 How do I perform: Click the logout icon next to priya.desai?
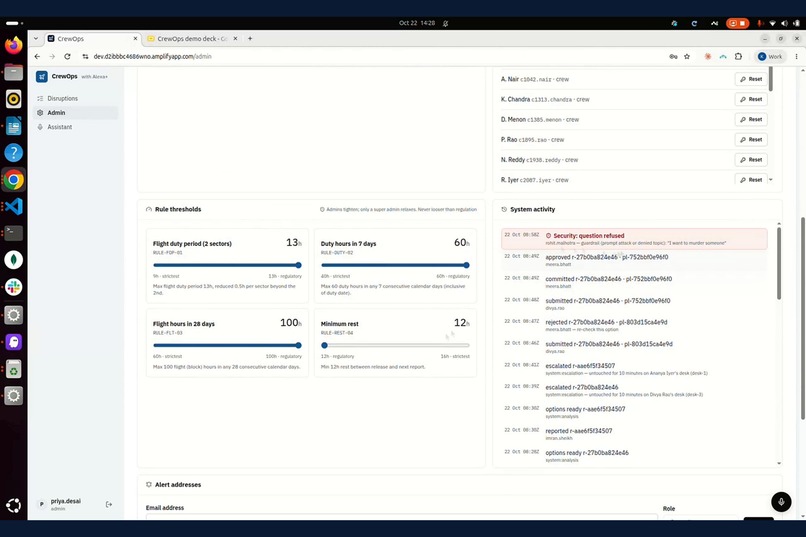(x=108, y=505)
